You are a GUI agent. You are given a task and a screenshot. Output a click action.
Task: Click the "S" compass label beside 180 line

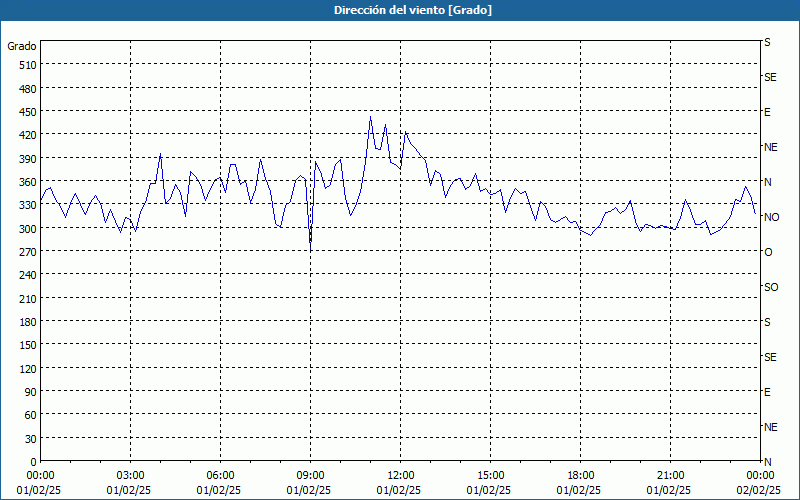(x=767, y=322)
